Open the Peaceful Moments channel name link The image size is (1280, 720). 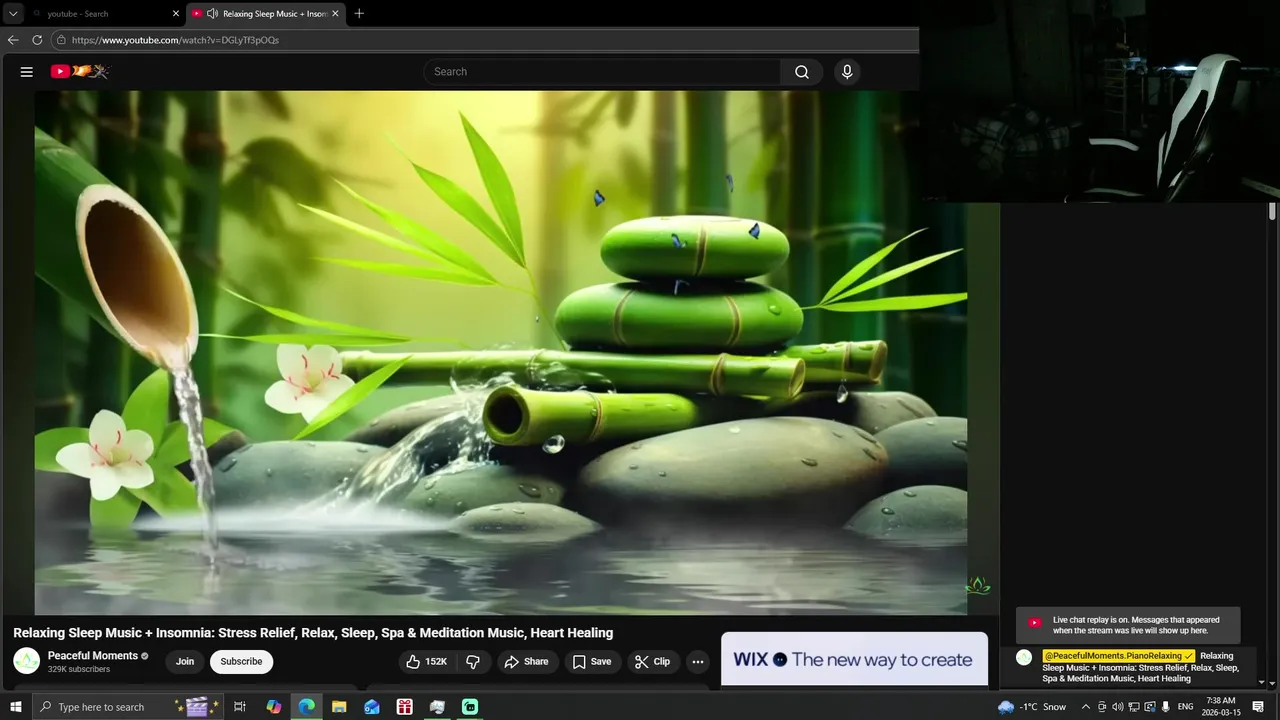point(93,656)
